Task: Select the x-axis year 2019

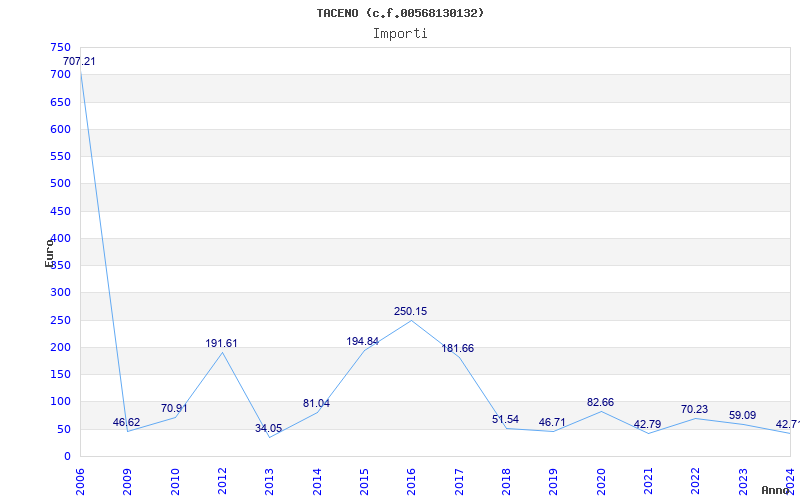Action: pyautogui.click(x=554, y=481)
